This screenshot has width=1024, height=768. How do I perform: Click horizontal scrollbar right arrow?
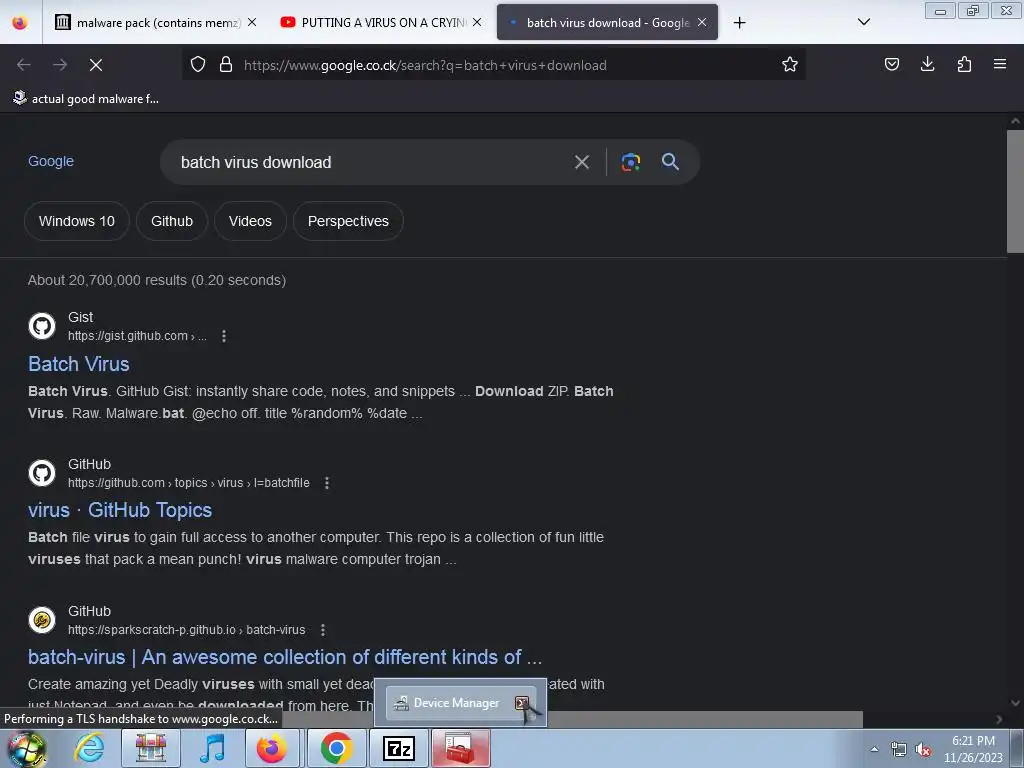pos(999,719)
